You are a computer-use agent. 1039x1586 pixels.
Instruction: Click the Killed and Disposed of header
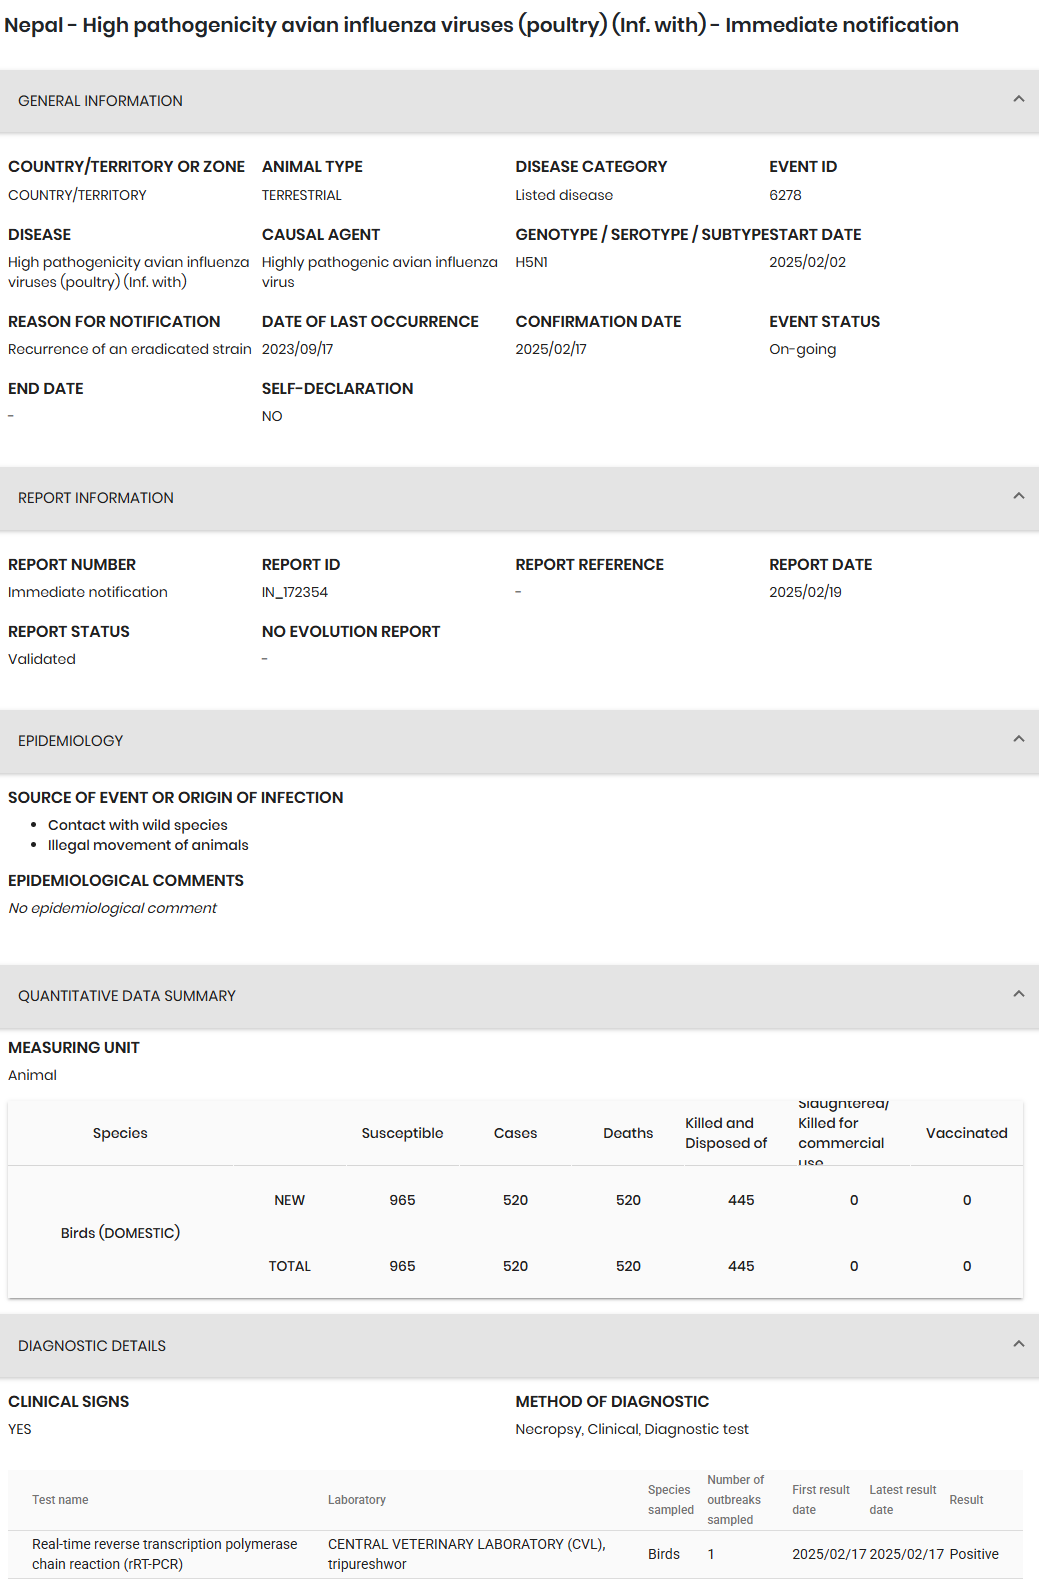point(726,1133)
